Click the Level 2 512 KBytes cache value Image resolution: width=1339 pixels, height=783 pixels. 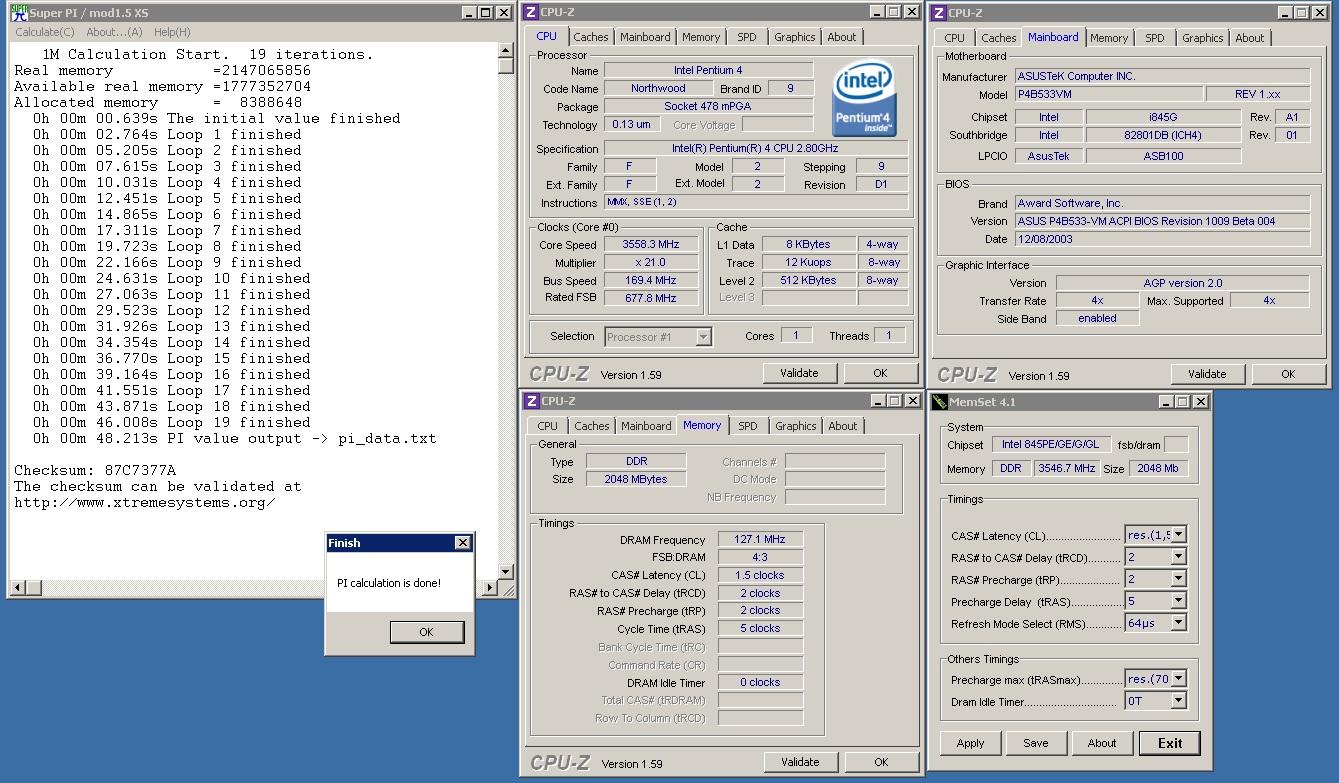(808, 281)
